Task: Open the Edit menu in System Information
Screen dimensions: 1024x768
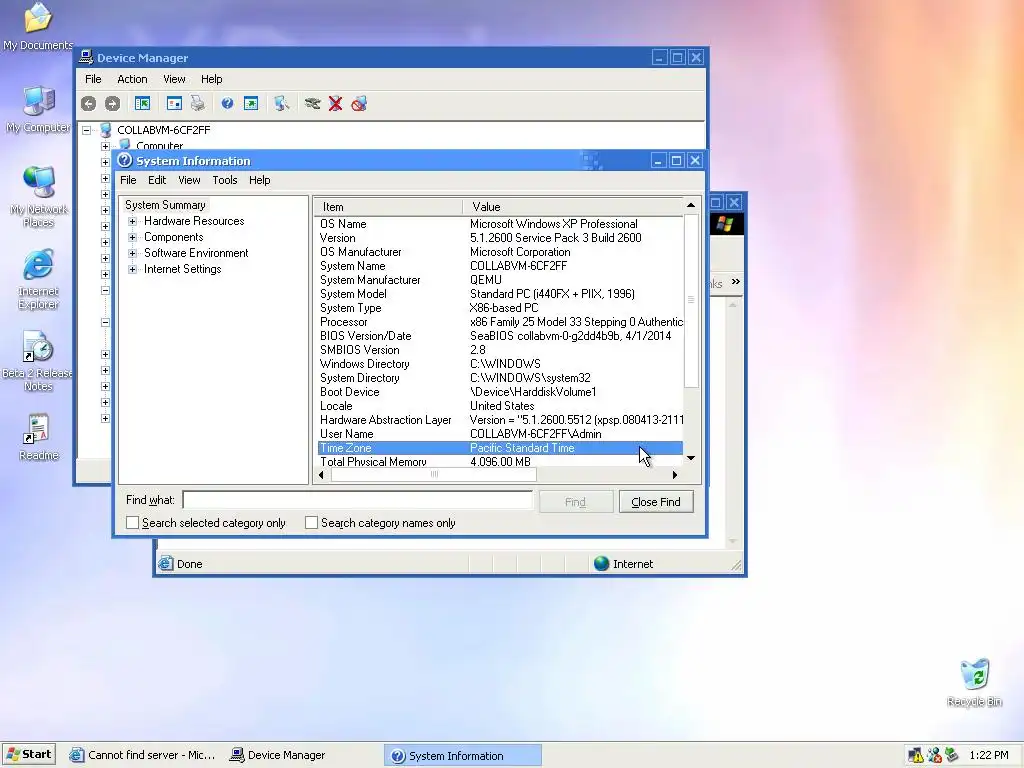Action: pyautogui.click(x=157, y=180)
